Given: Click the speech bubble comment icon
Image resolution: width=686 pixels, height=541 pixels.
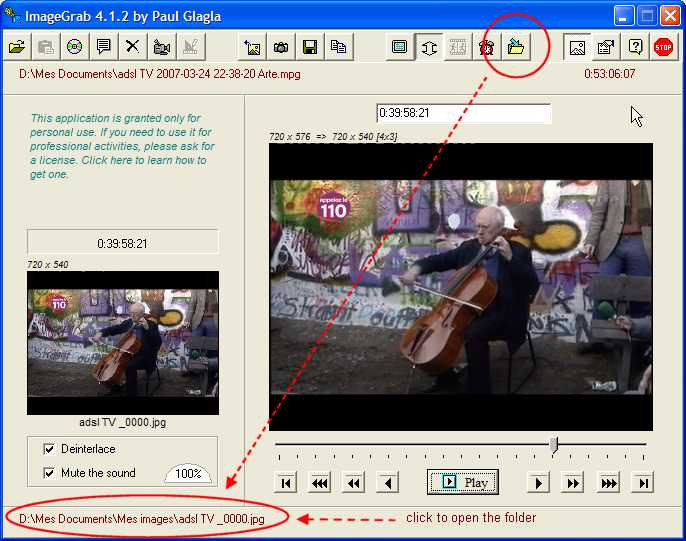Looking at the screenshot, I should 104,46.
